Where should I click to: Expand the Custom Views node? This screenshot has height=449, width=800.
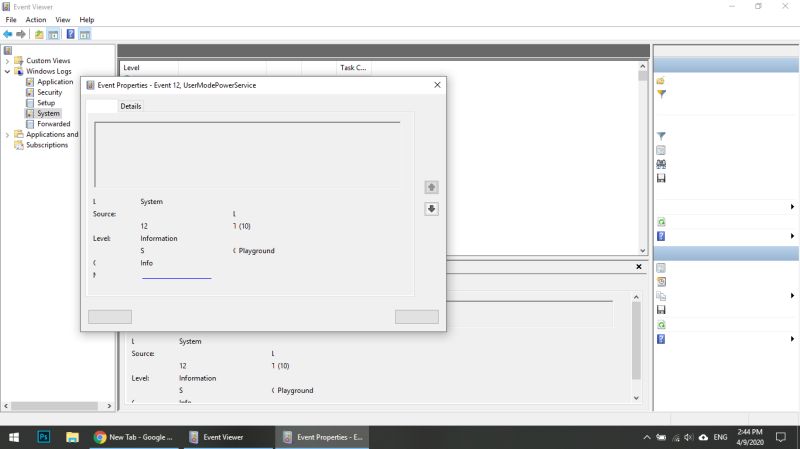7,61
